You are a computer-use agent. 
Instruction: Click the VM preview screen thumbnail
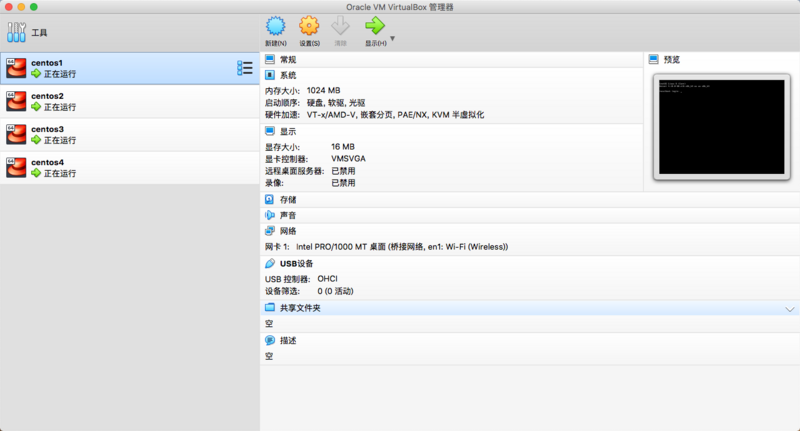[x=721, y=126]
